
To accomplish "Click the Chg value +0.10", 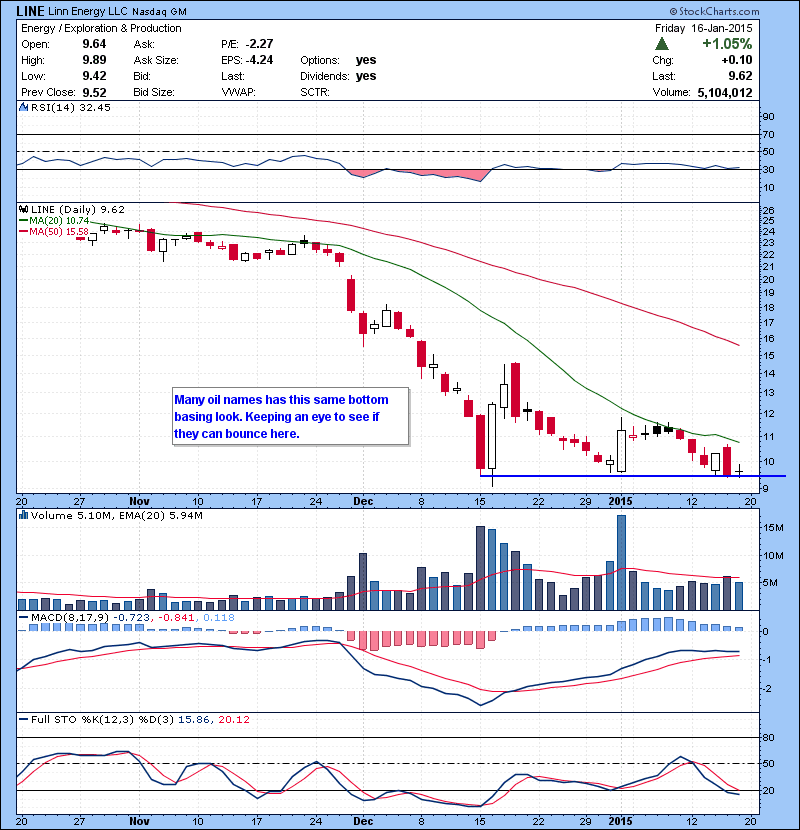I will 736,60.
